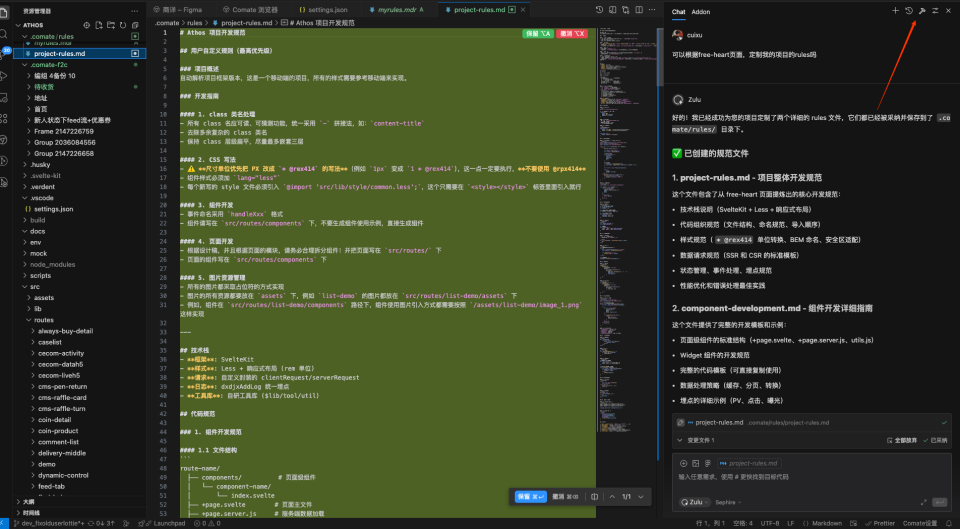The image size is (960, 529).
Task: Open editor timeline history icon
Action: pos(599,10)
